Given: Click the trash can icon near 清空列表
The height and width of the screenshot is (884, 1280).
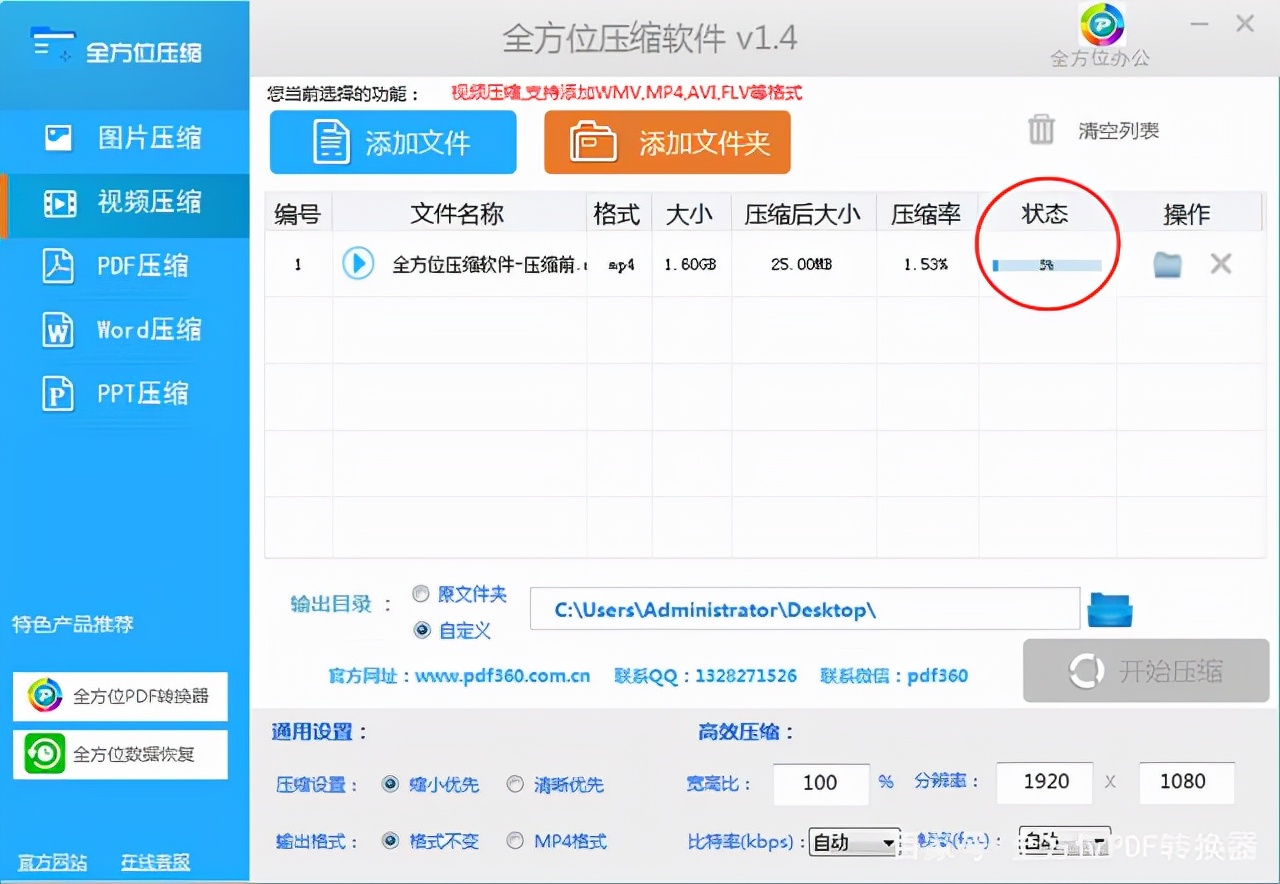Looking at the screenshot, I should [x=1042, y=130].
